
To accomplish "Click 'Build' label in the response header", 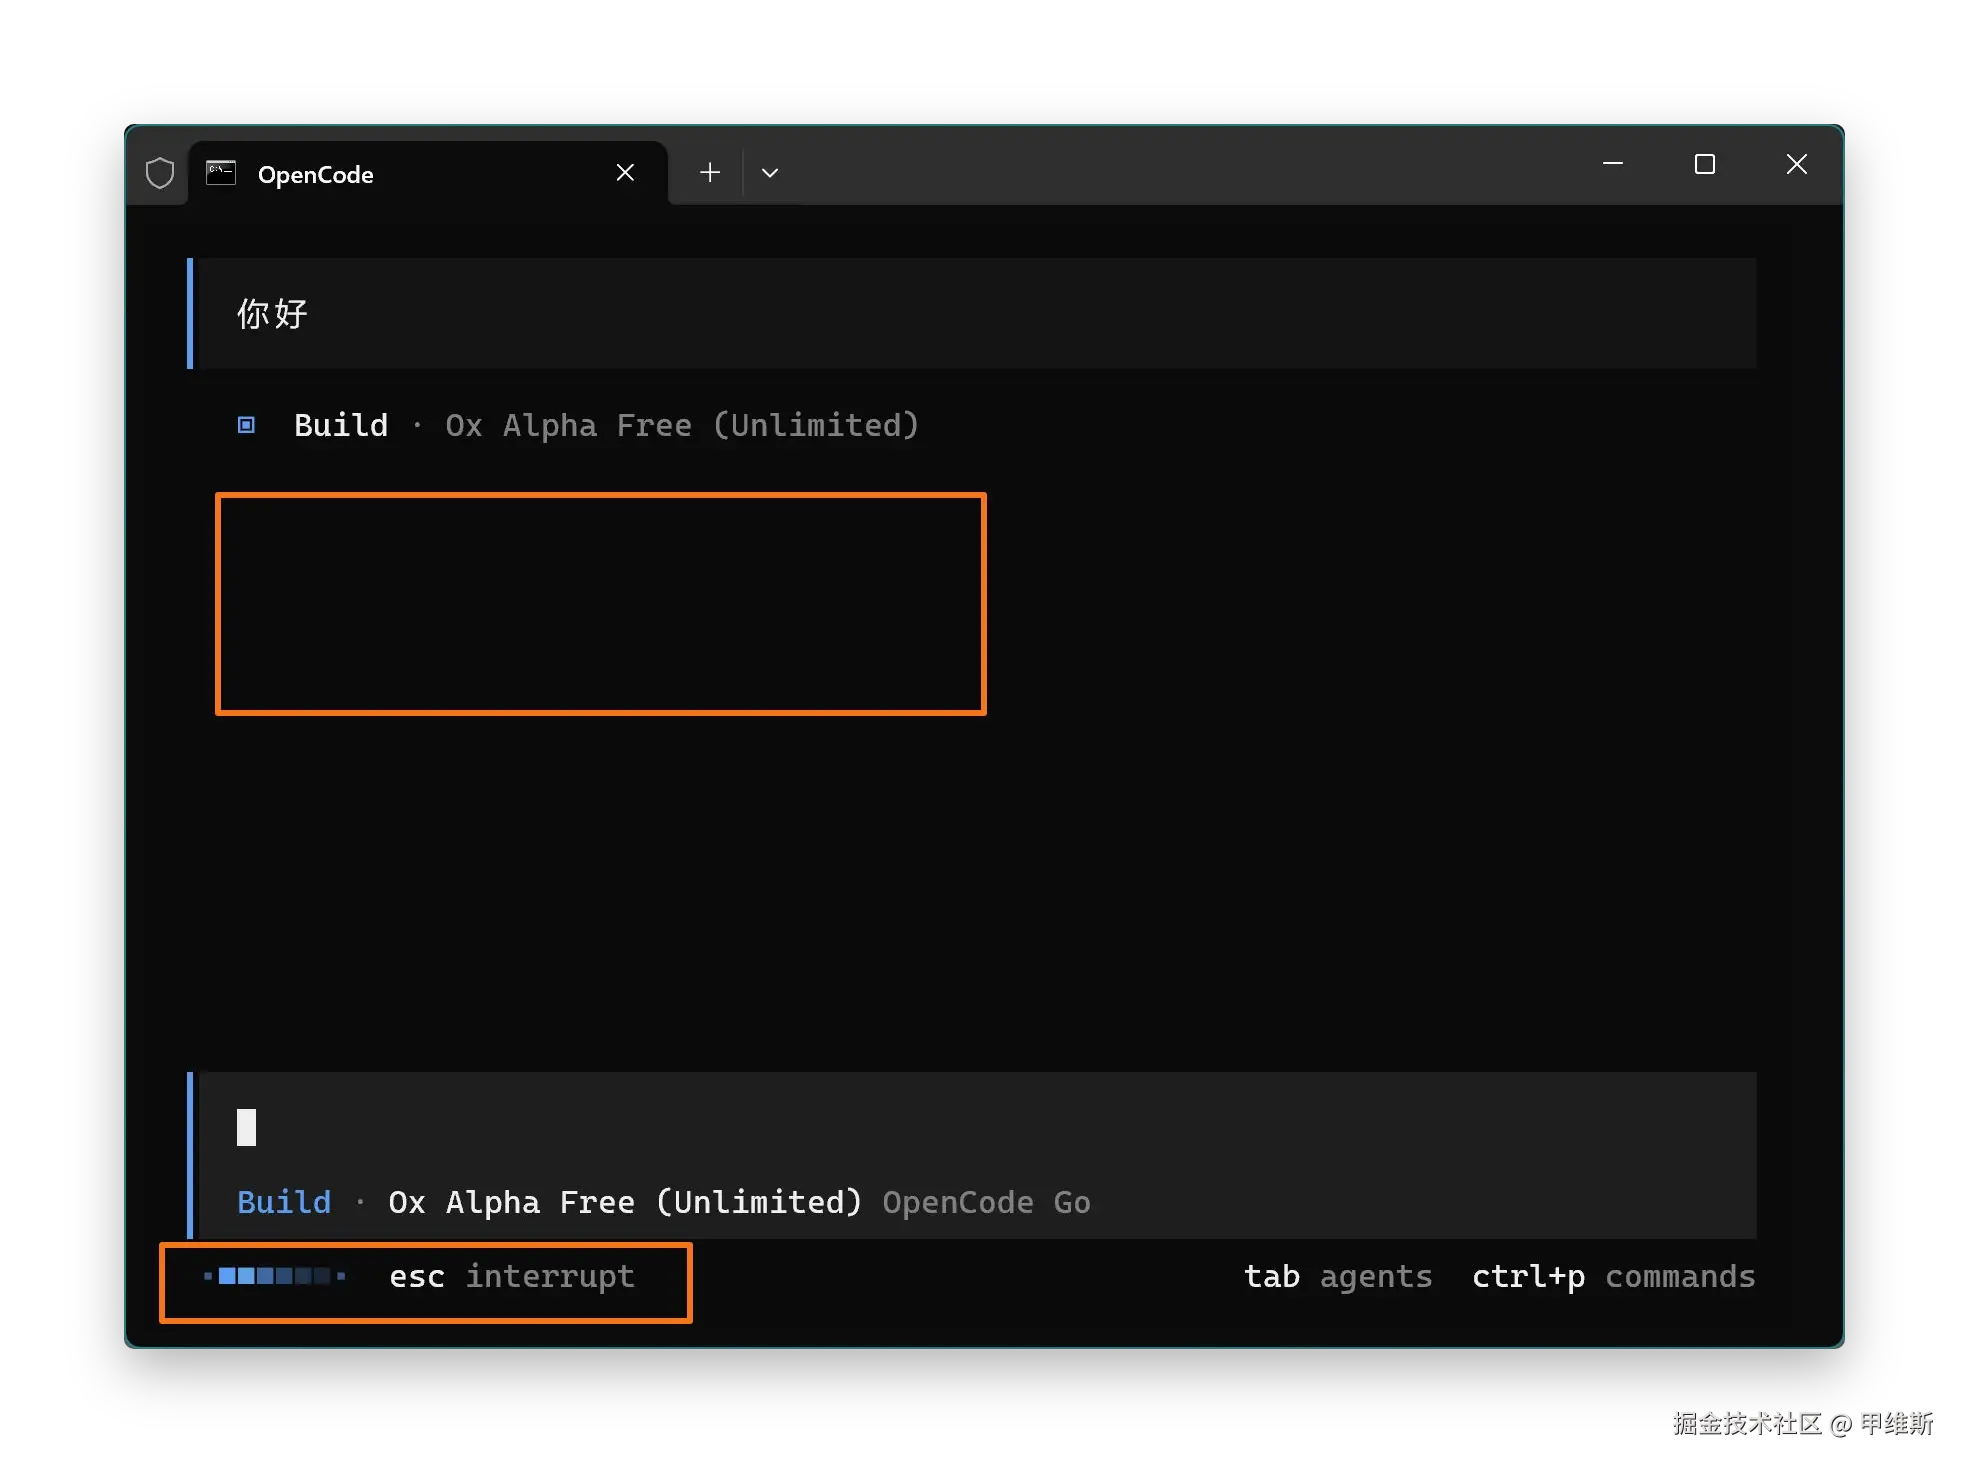I will click(x=341, y=425).
